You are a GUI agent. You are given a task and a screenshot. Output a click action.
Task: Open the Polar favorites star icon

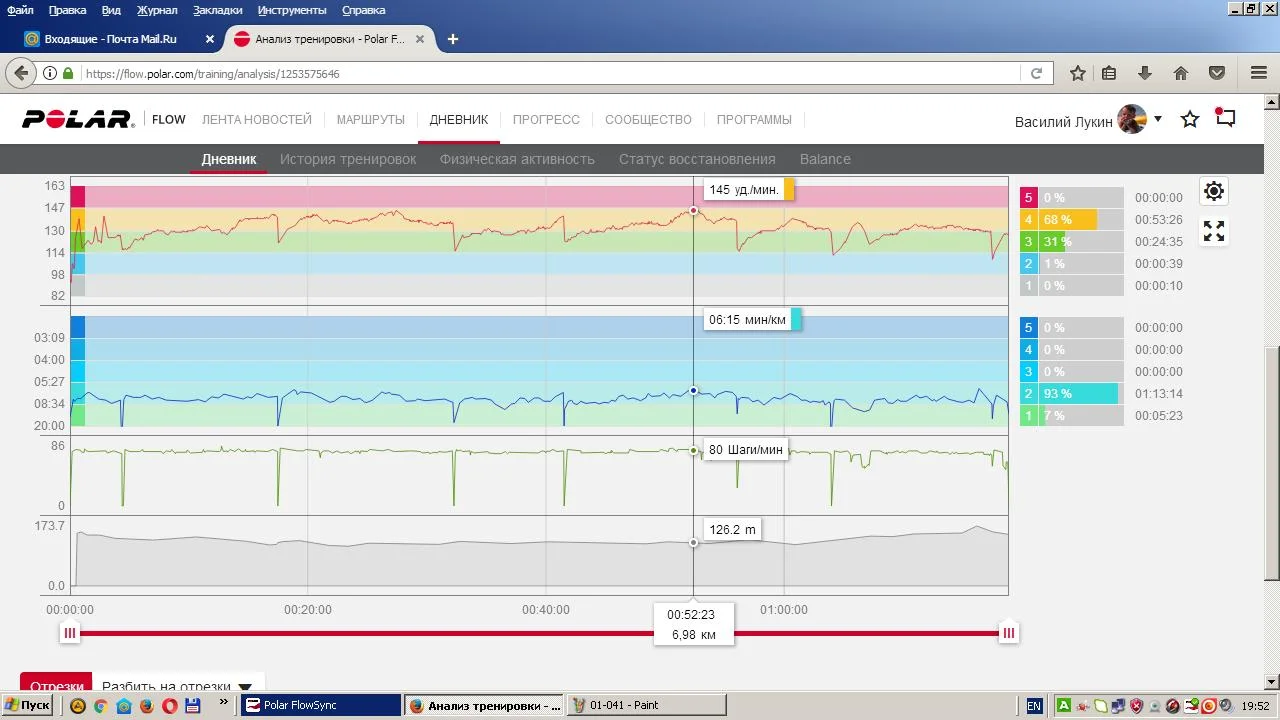point(1190,120)
